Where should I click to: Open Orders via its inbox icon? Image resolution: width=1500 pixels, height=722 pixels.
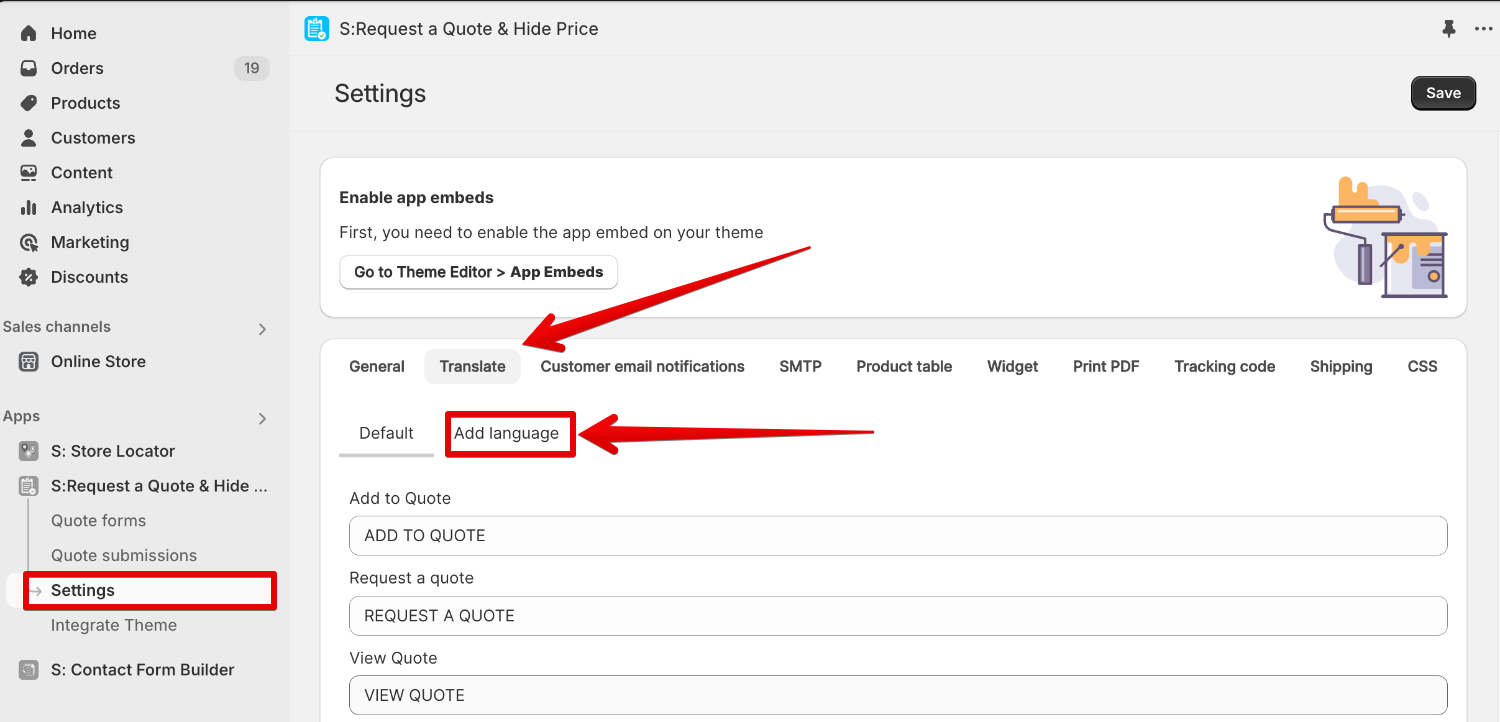coord(29,68)
